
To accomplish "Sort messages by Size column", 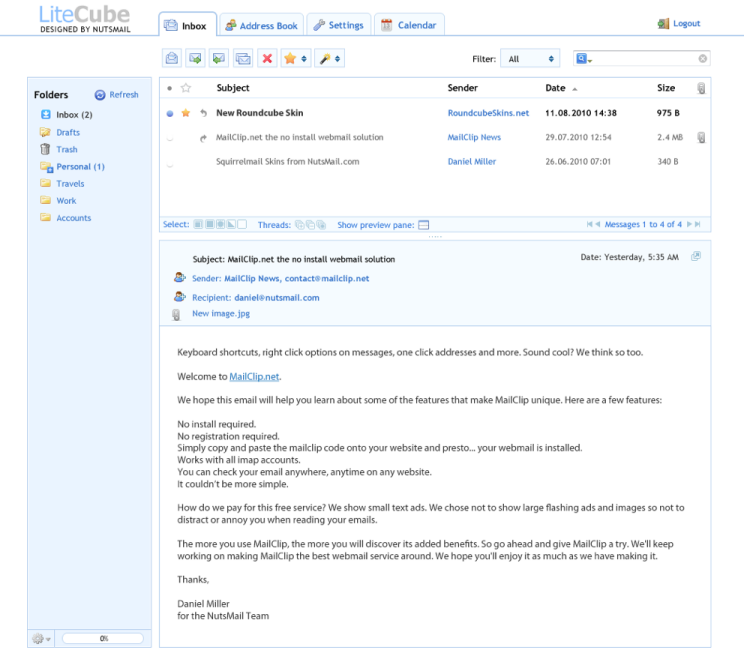I will click(666, 88).
